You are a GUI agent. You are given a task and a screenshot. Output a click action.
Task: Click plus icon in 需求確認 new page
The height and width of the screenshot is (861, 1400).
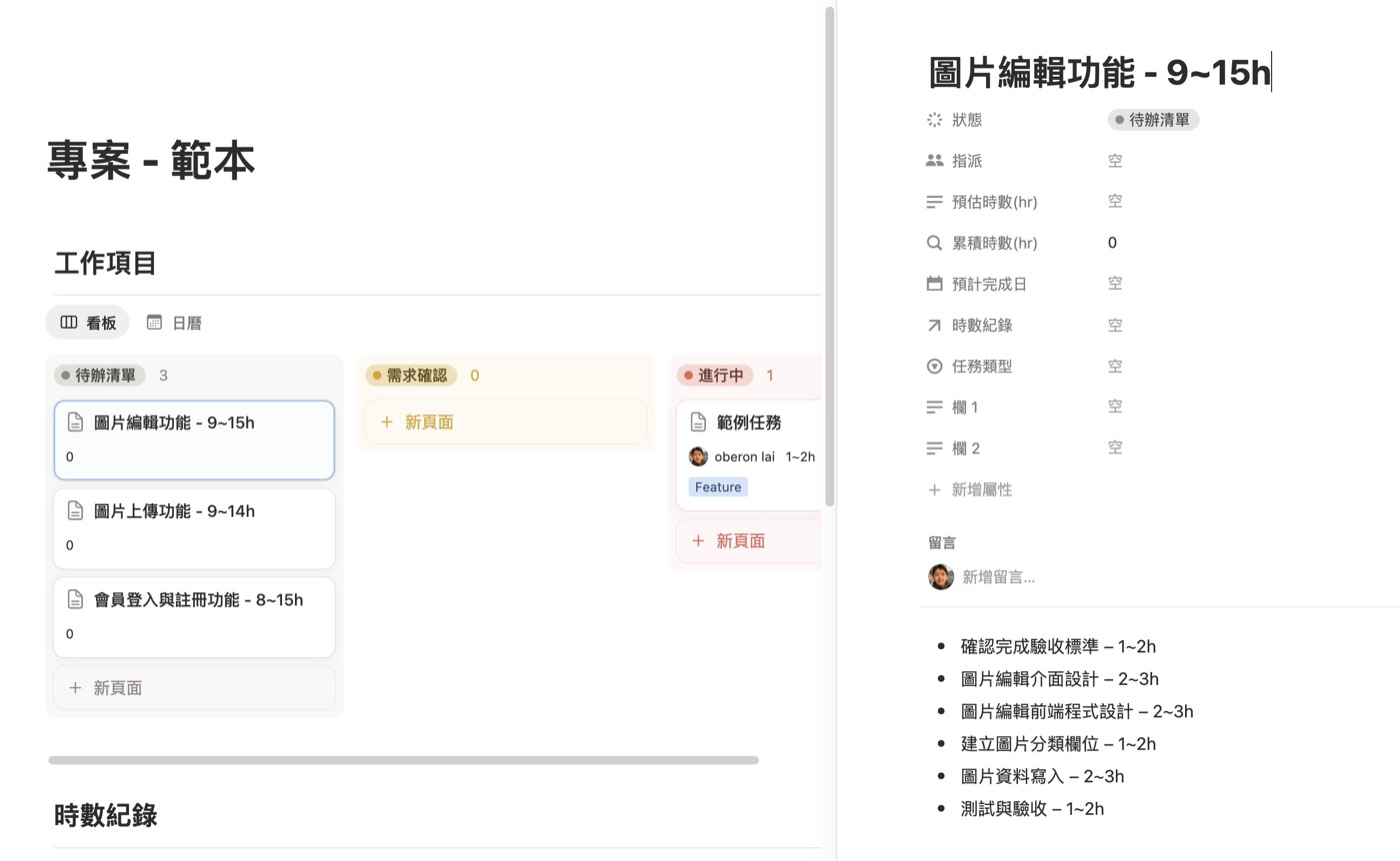point(386,422)
